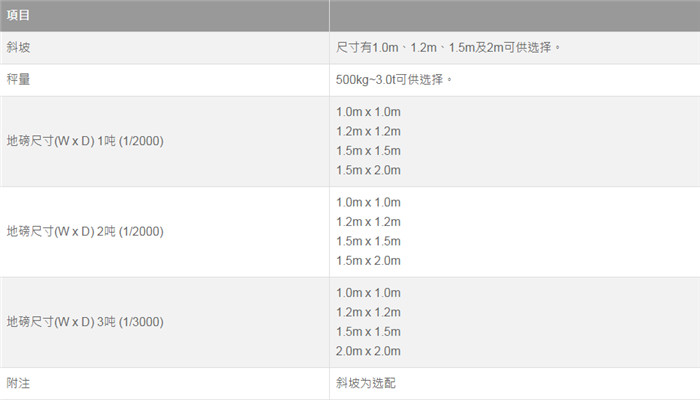The width and height of the screenshot is (700, 400).
Task: Click the 地磅尺寸(W x D) 2吨 (1/2000) label
Action: pyautogui.click(x=85, y=231)
